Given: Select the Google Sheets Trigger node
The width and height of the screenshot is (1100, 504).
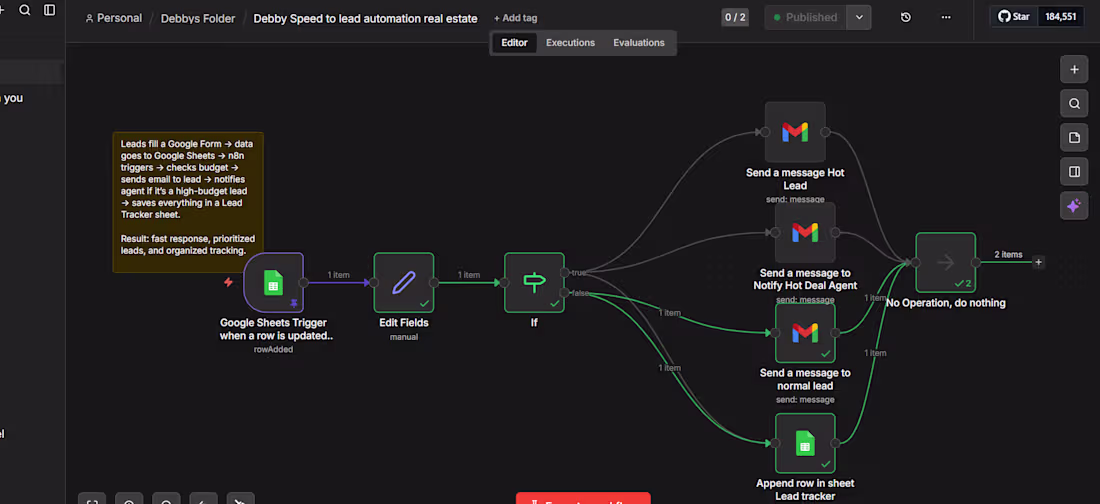Looking at the screenshot, I should coord(274,283).
